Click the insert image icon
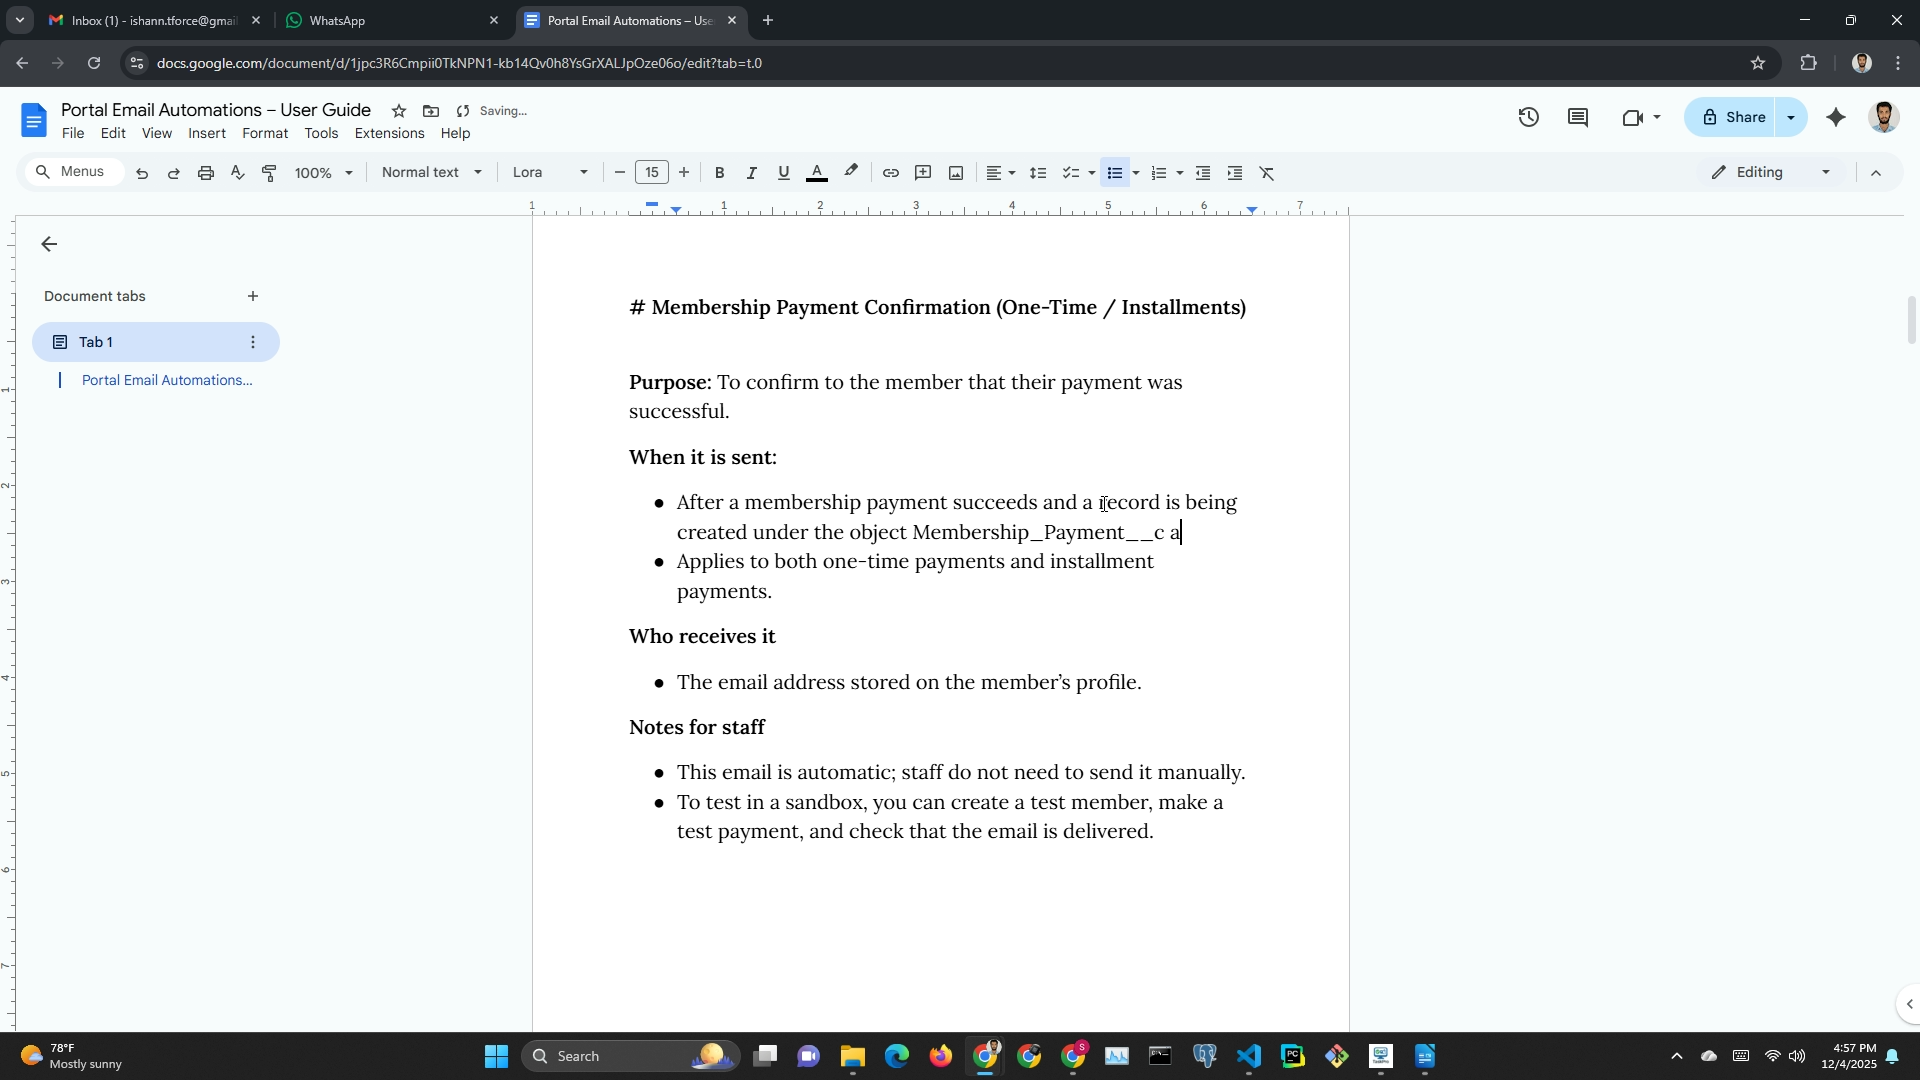 956,173
